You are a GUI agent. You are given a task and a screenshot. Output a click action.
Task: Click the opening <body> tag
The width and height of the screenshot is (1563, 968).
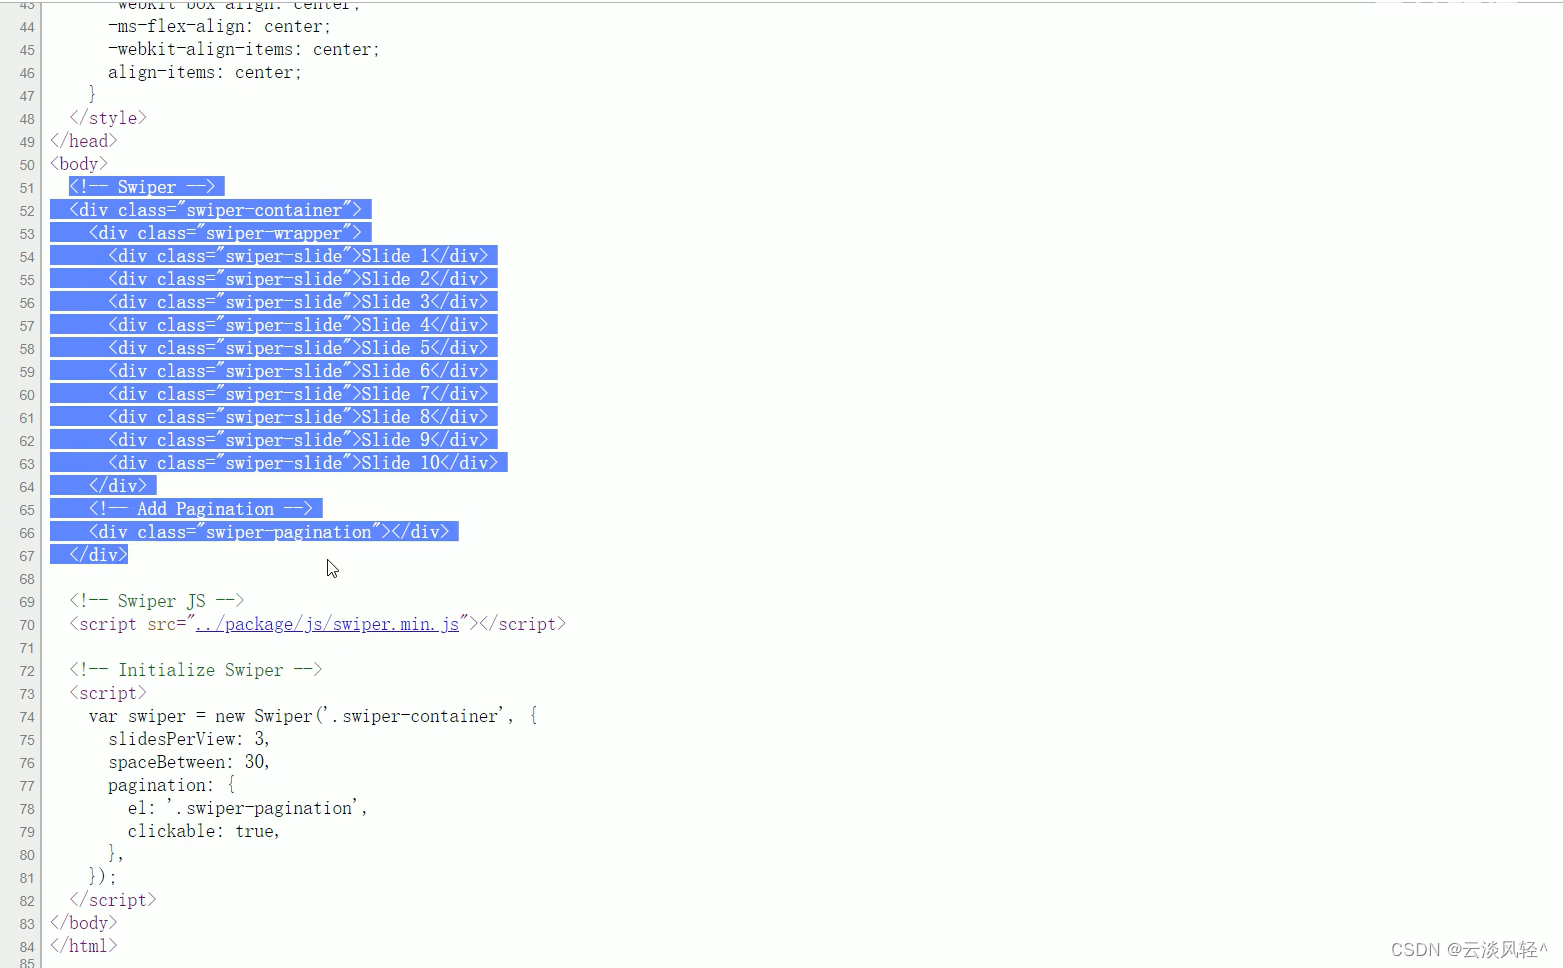(x=79, y=164)
